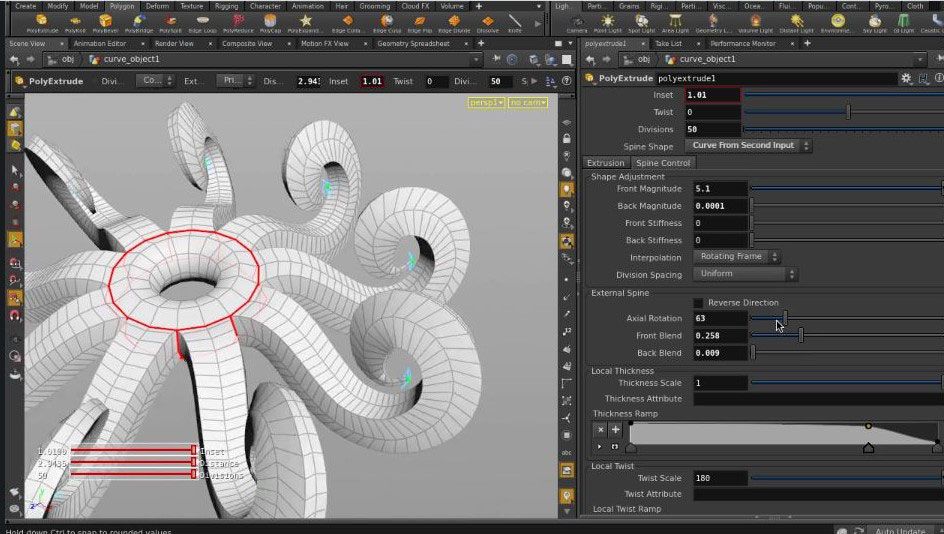Add a Geometry Light from the shelf
Screen dimensions: 944x534
(713, 24)
